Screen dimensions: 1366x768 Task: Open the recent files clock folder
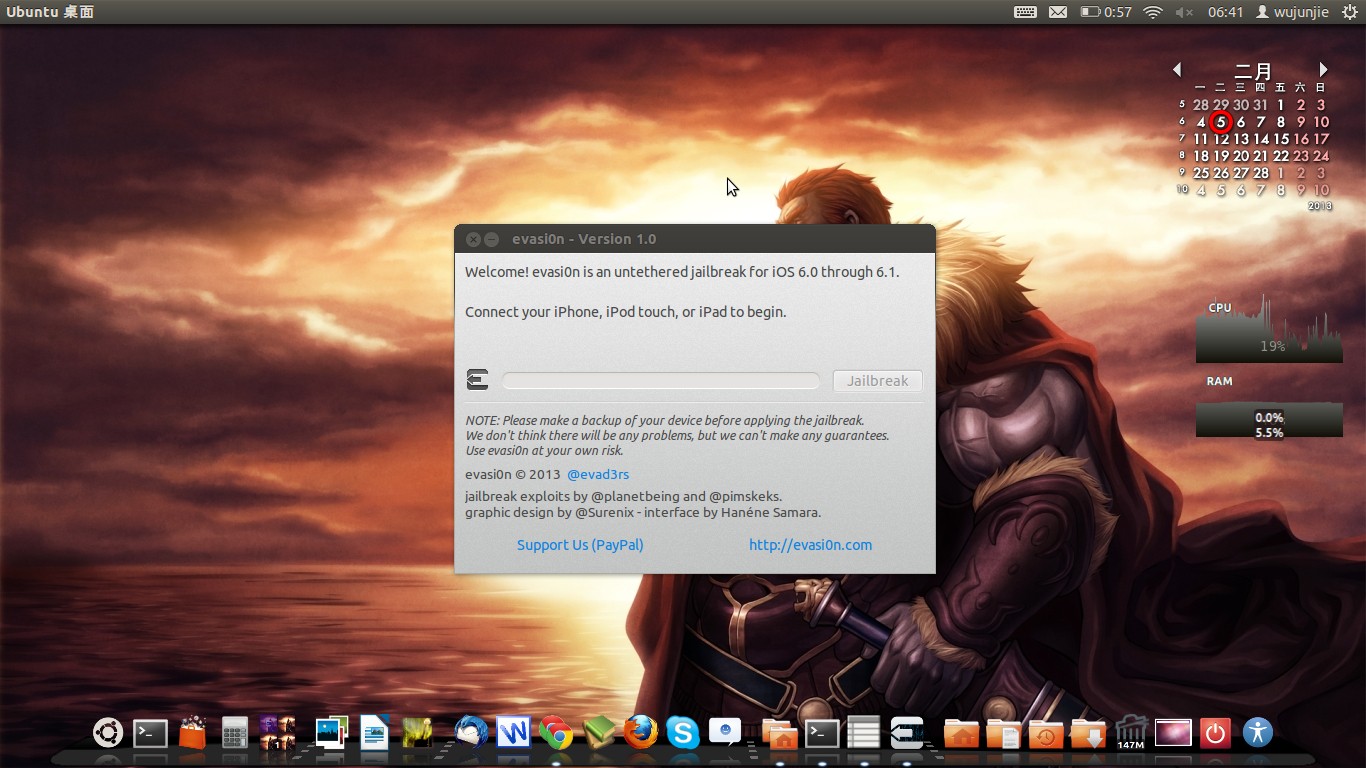point(1046,734)
